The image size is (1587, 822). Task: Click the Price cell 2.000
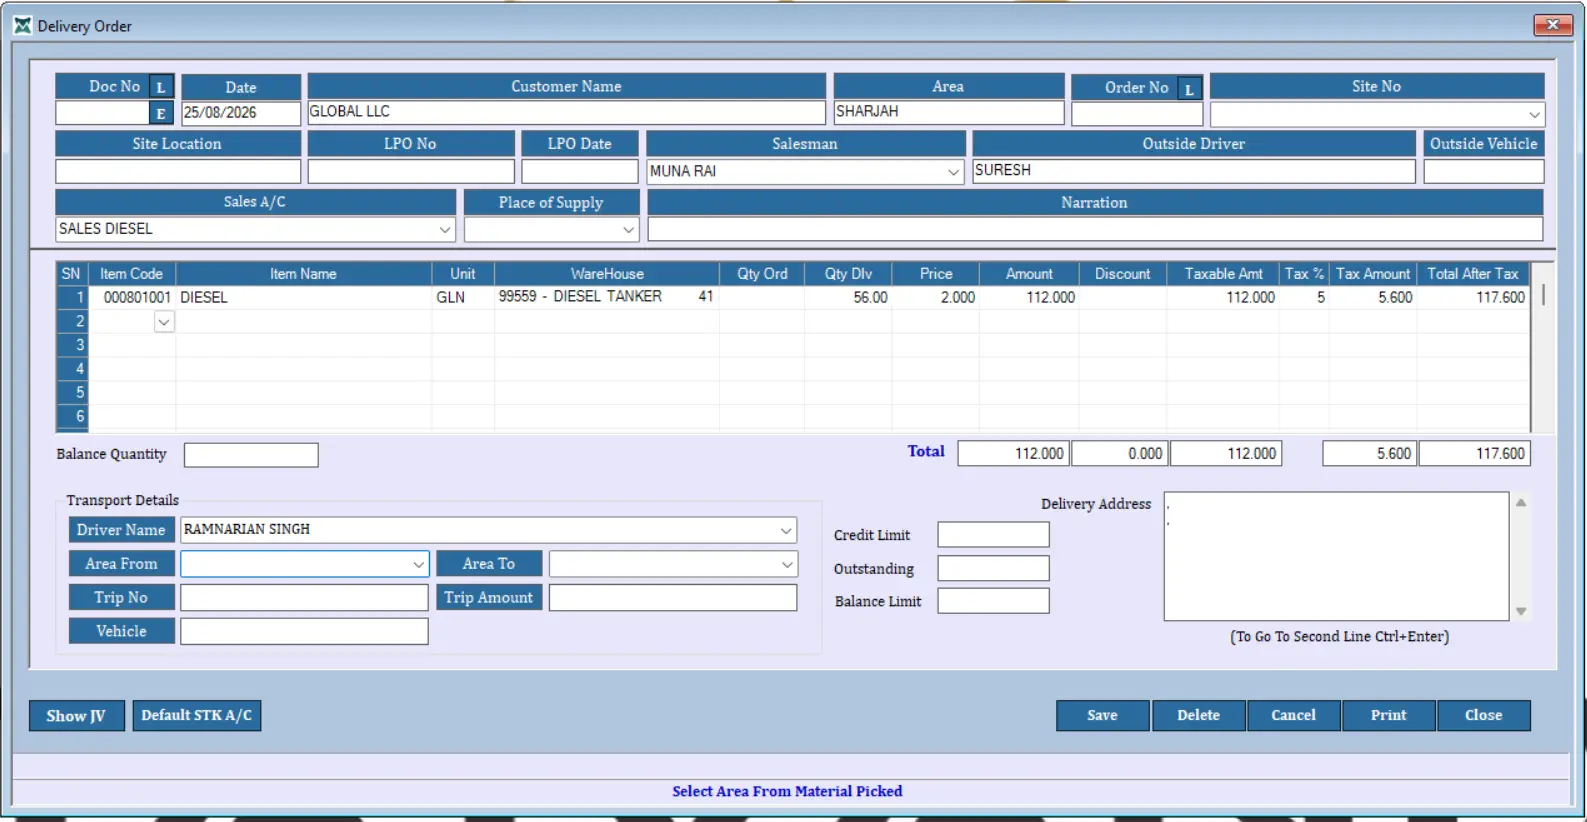pyautogui.click(x=936, y=297)
